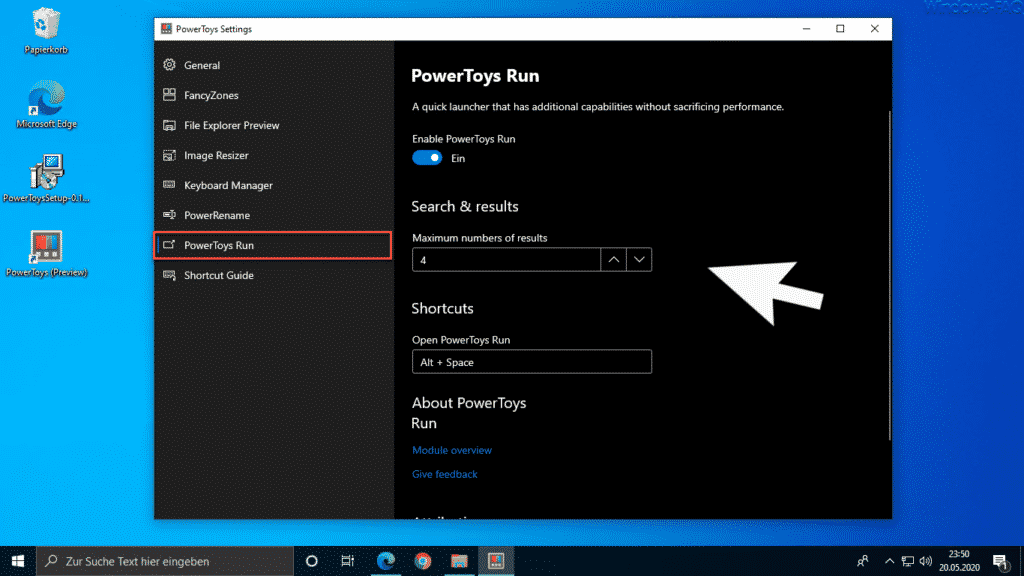Click the PowerRename icon
The height and width of the screenshot is (576, 1024).
click(170, 215)
